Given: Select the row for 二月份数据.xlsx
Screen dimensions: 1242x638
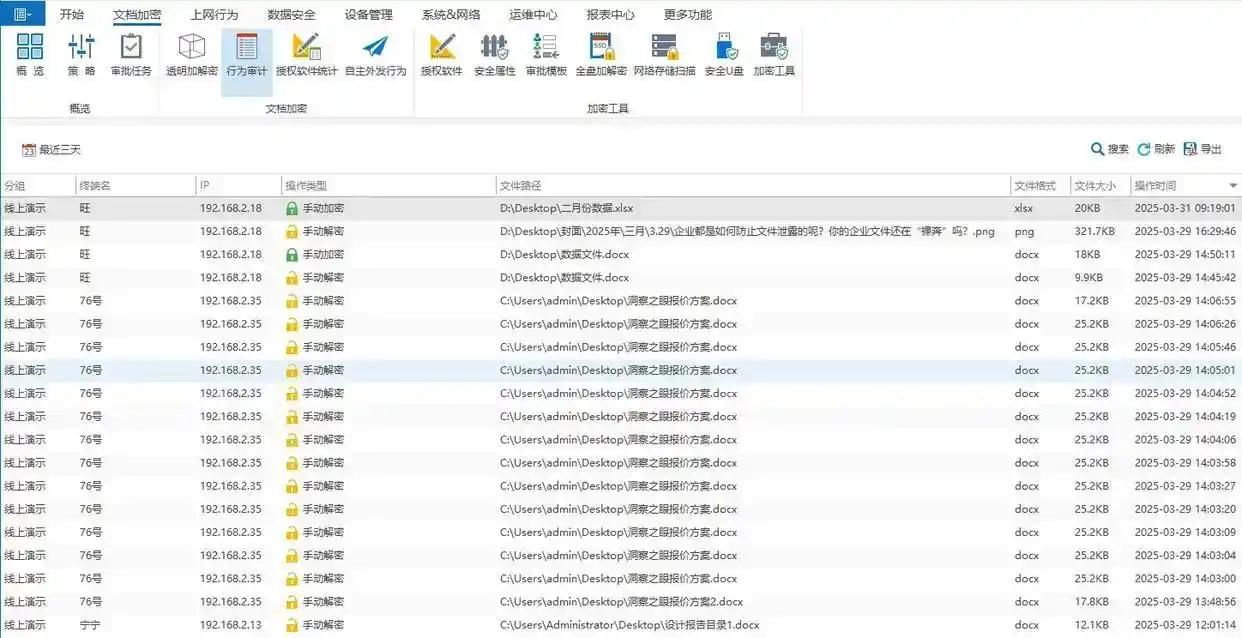Looking at the screenshot, I should (x=566, y=208).
